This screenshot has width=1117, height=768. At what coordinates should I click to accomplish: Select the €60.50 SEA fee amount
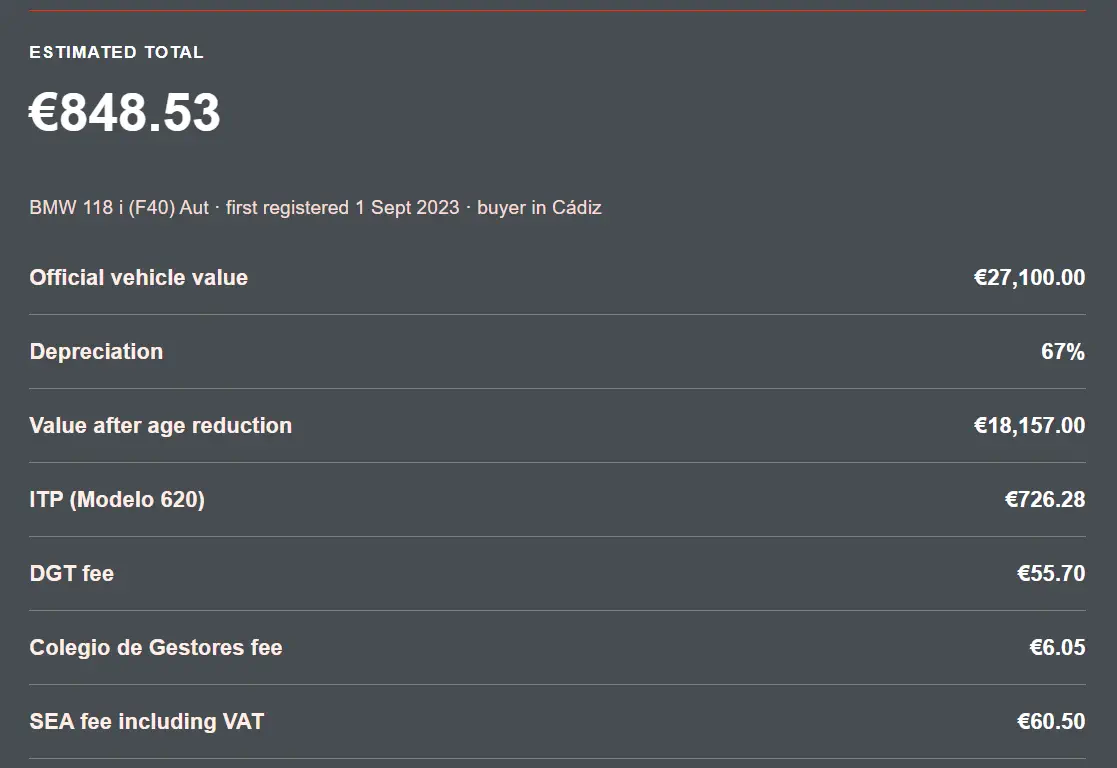[1051, 722]
